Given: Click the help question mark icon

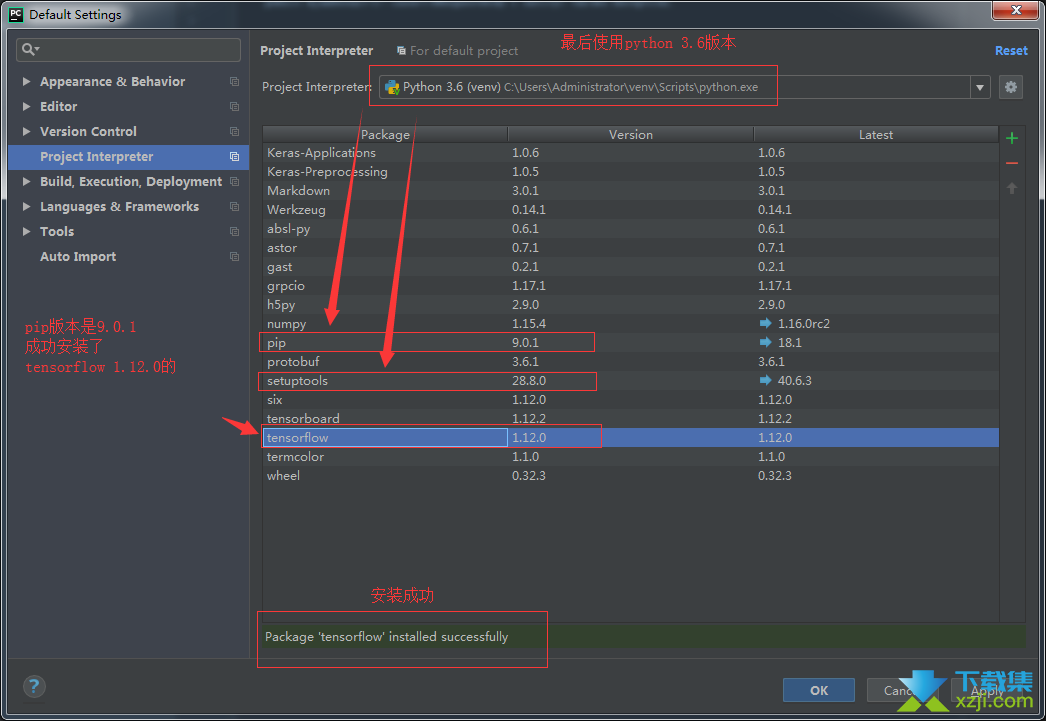Looking at the screenshot, I should 34,686.
